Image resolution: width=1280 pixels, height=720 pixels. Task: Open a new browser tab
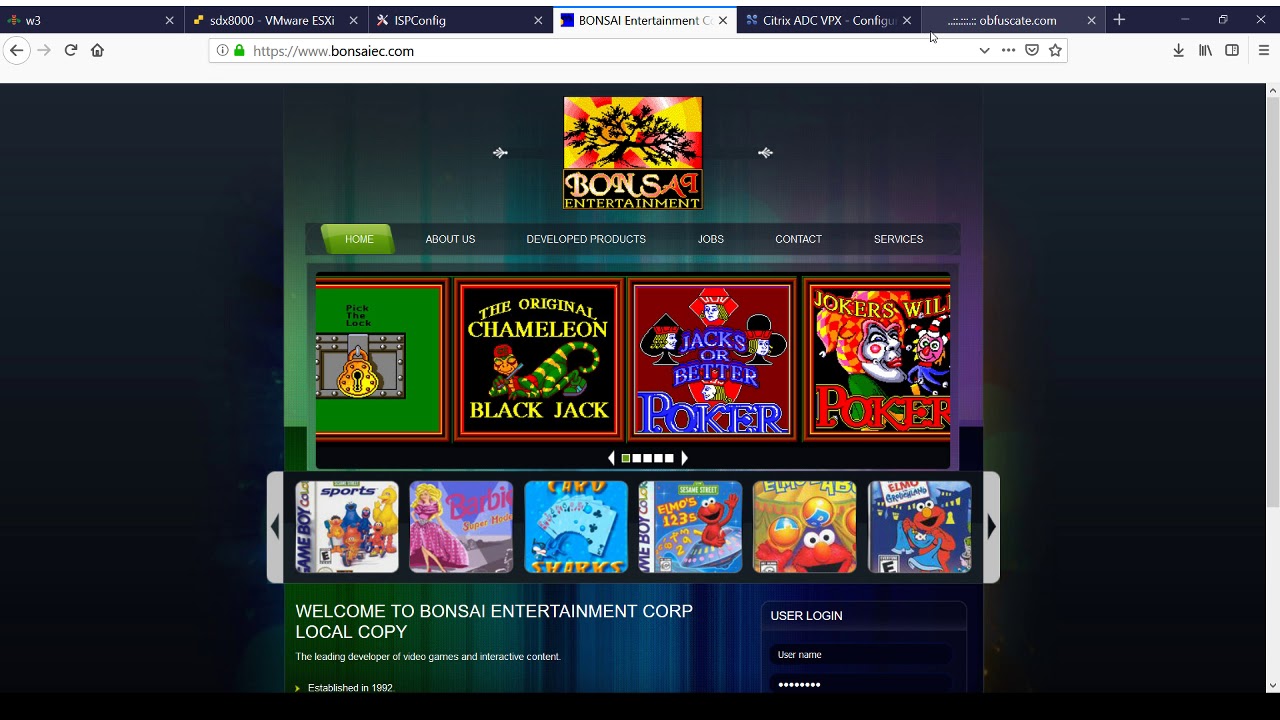tap(1119, 20)
